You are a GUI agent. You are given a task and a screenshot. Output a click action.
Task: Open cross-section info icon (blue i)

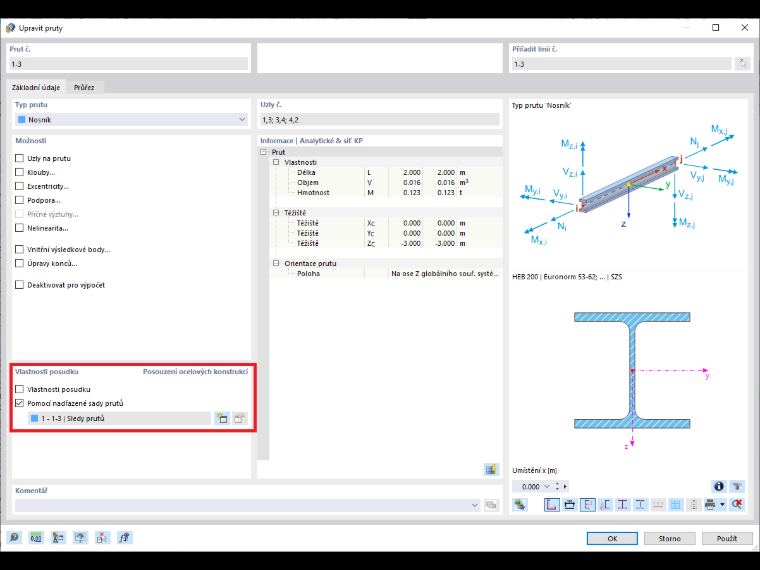point(719,486)
